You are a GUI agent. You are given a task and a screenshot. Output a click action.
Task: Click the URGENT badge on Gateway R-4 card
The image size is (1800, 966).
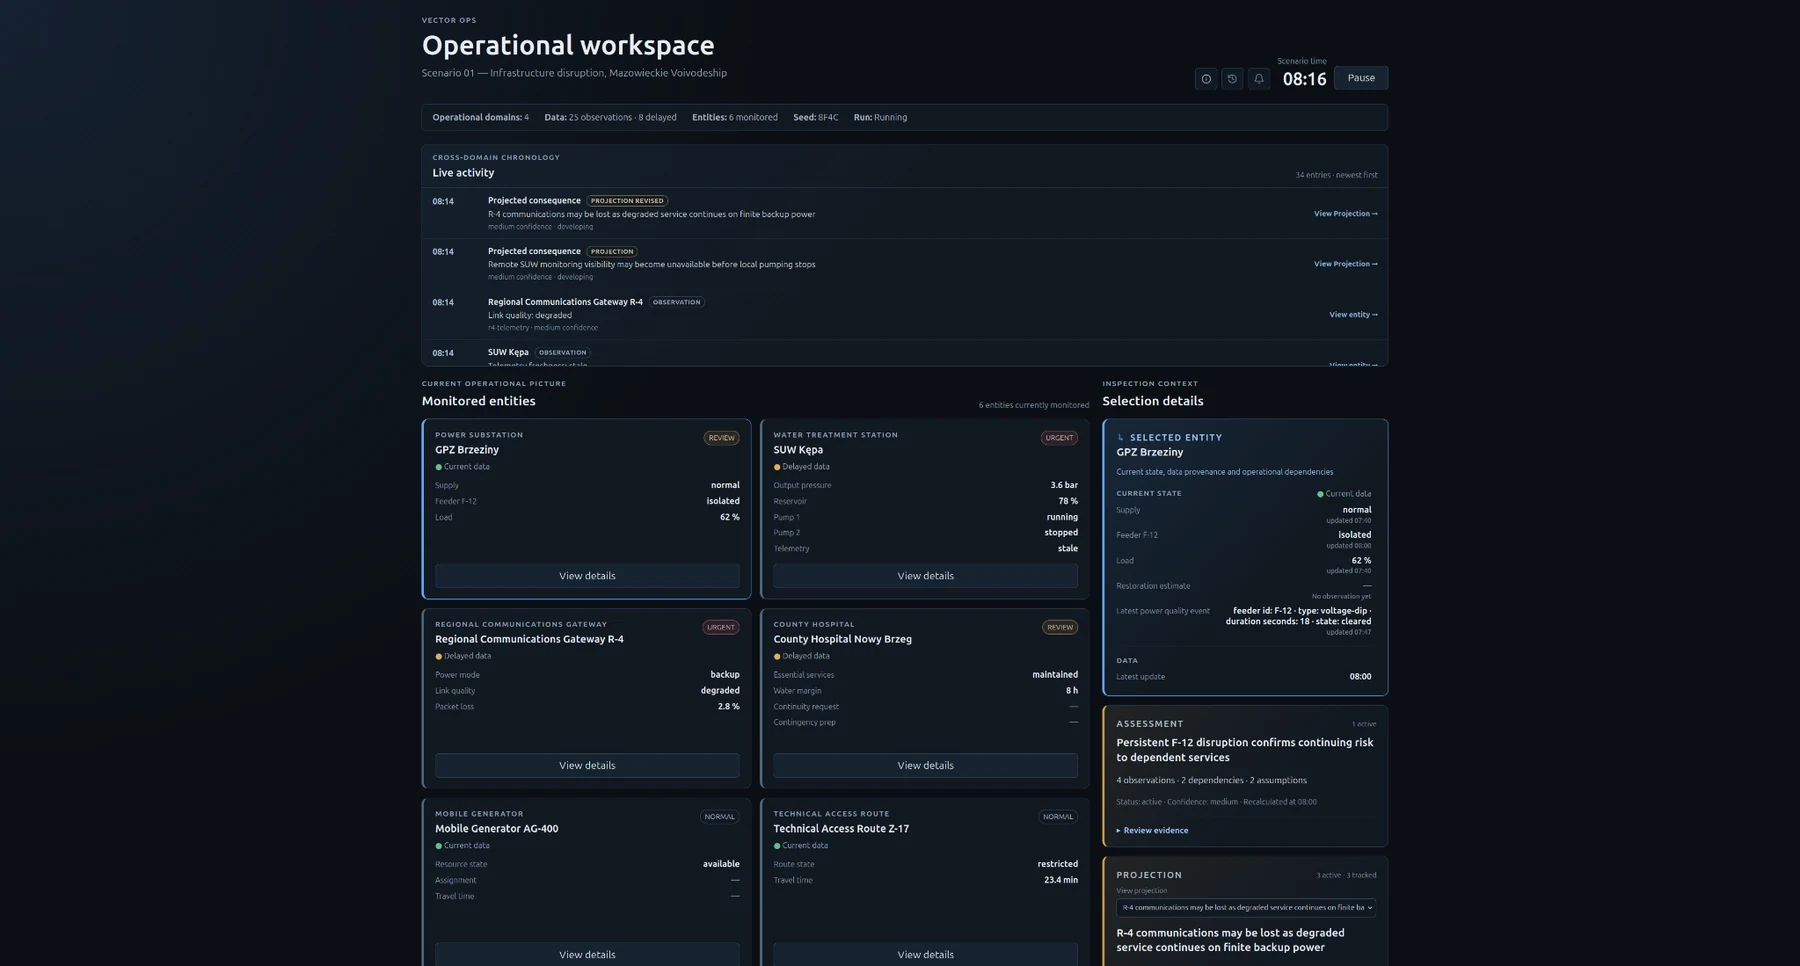click(721, 628)
